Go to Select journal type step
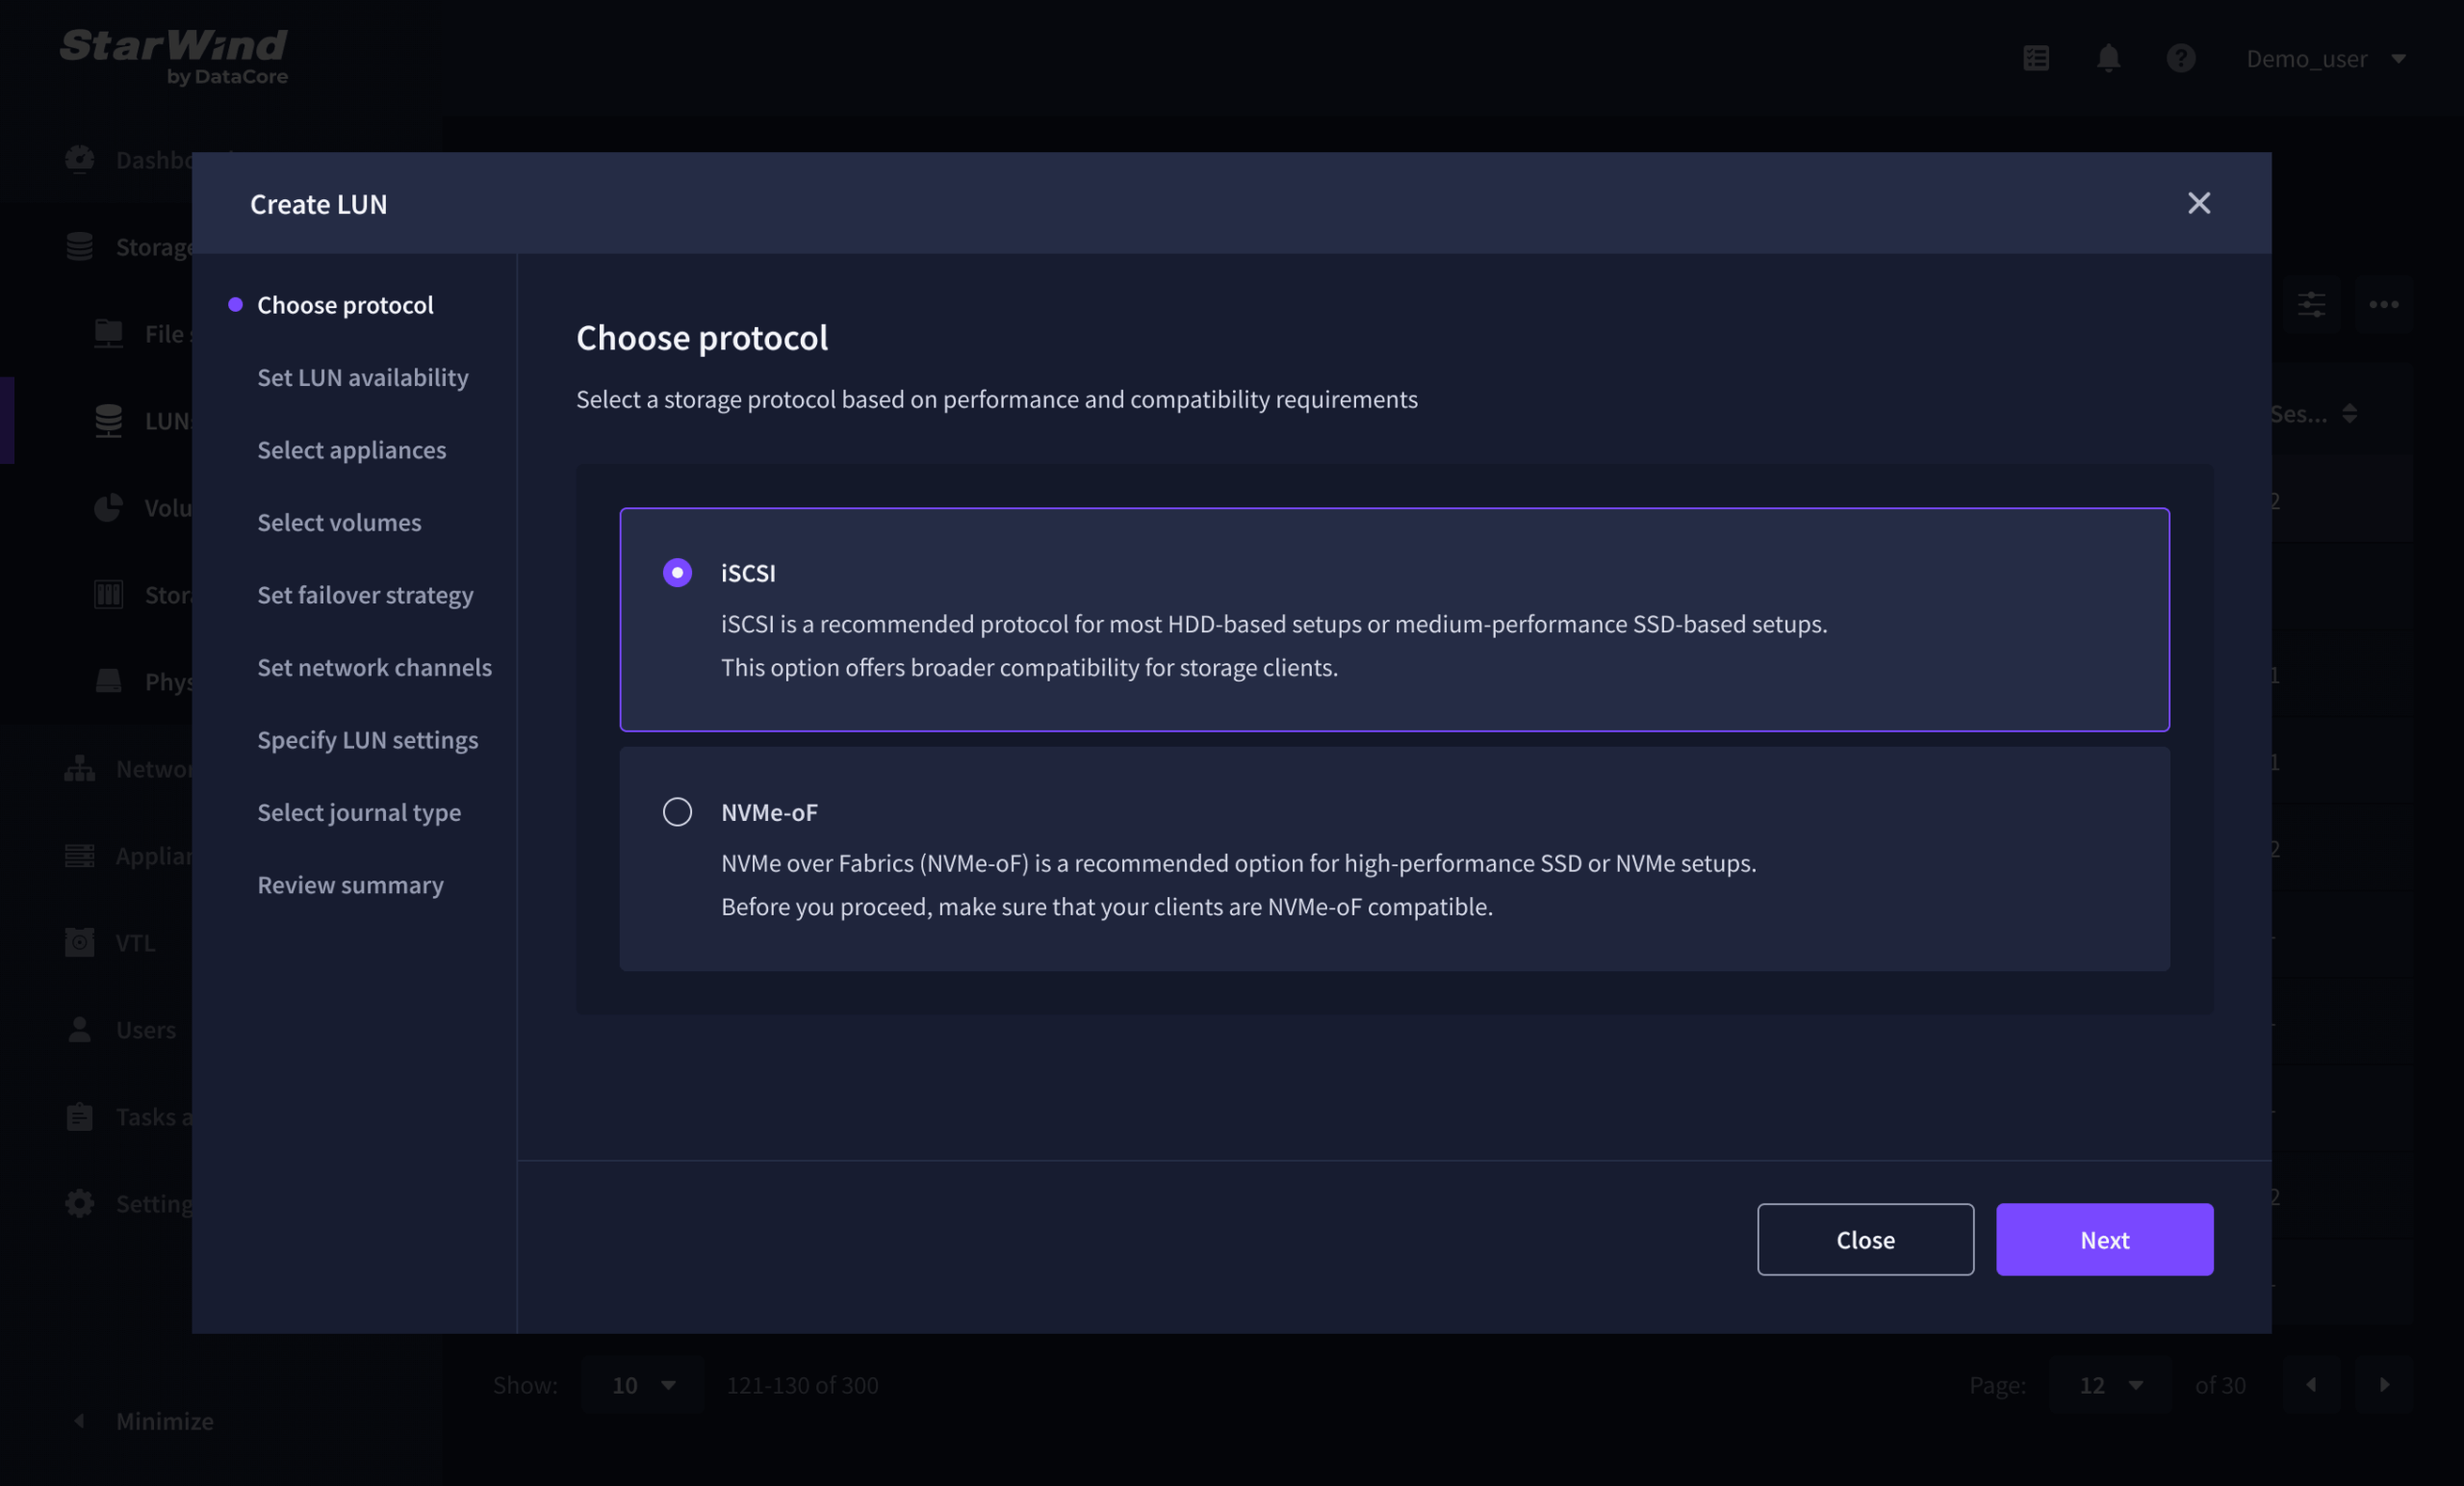The image size is (2464, 1486). click(359, 812)
